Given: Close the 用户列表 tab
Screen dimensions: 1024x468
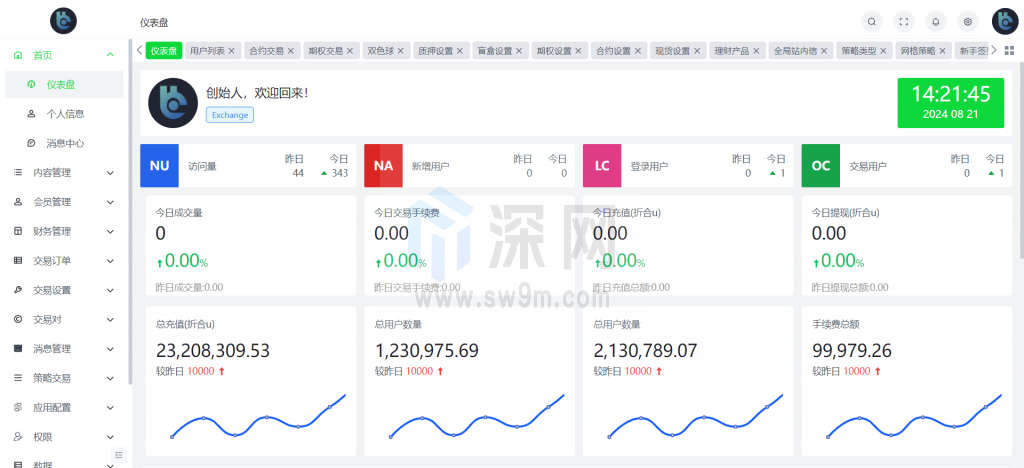Looking at the screenshot, I should (x=231, y=51).
